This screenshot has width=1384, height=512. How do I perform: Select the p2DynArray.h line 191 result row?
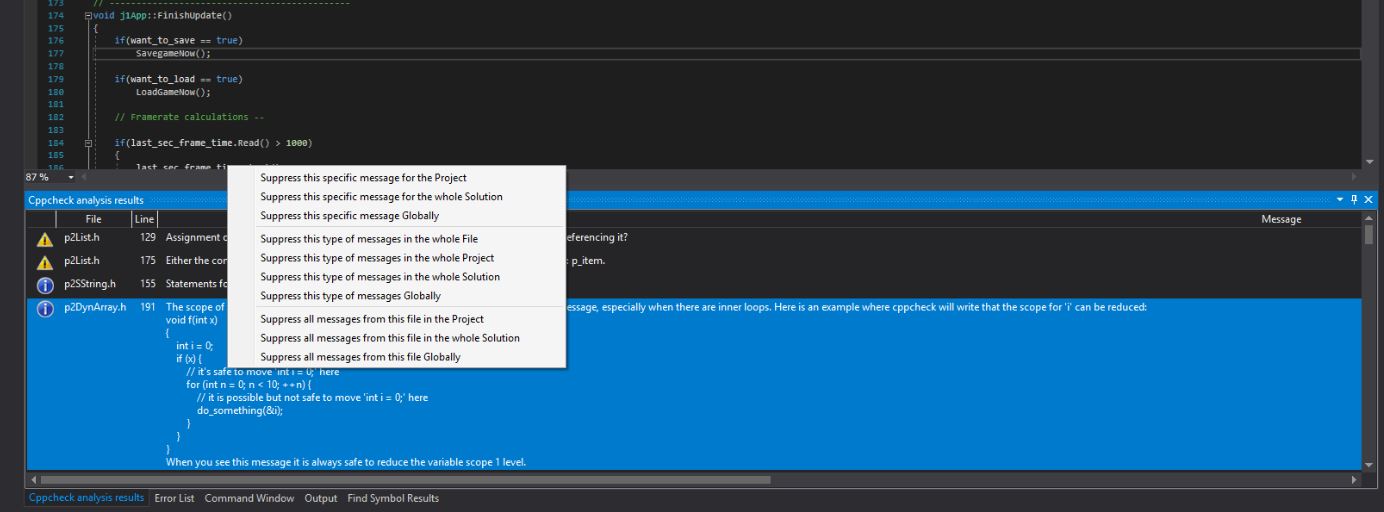pyautogui.click(x=694, y=384)
